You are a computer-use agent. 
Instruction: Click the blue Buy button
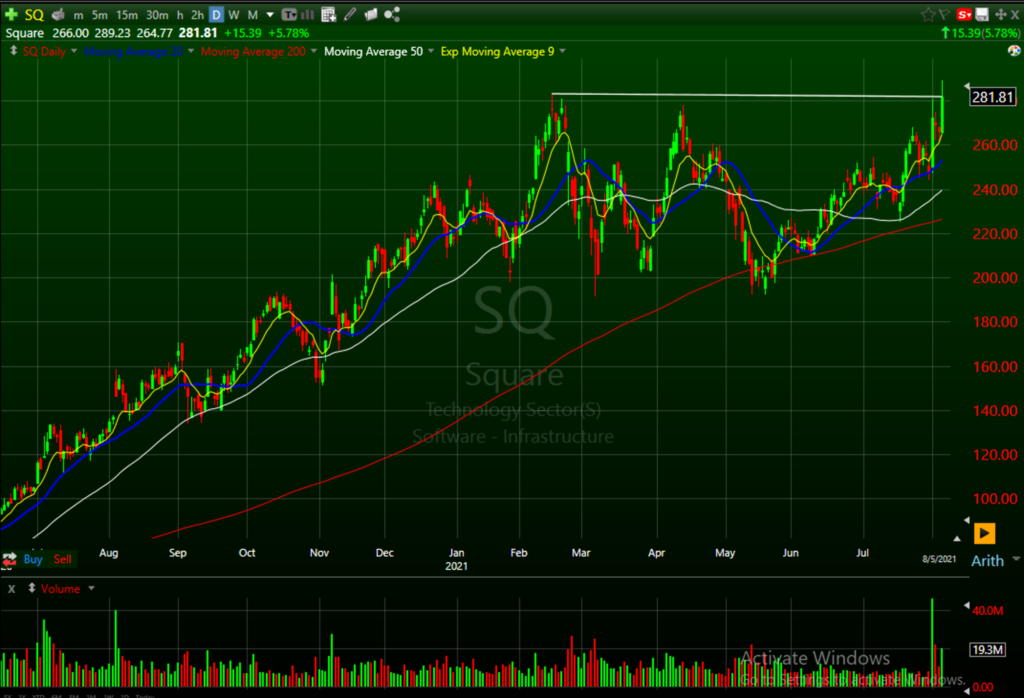click(33, 559)
